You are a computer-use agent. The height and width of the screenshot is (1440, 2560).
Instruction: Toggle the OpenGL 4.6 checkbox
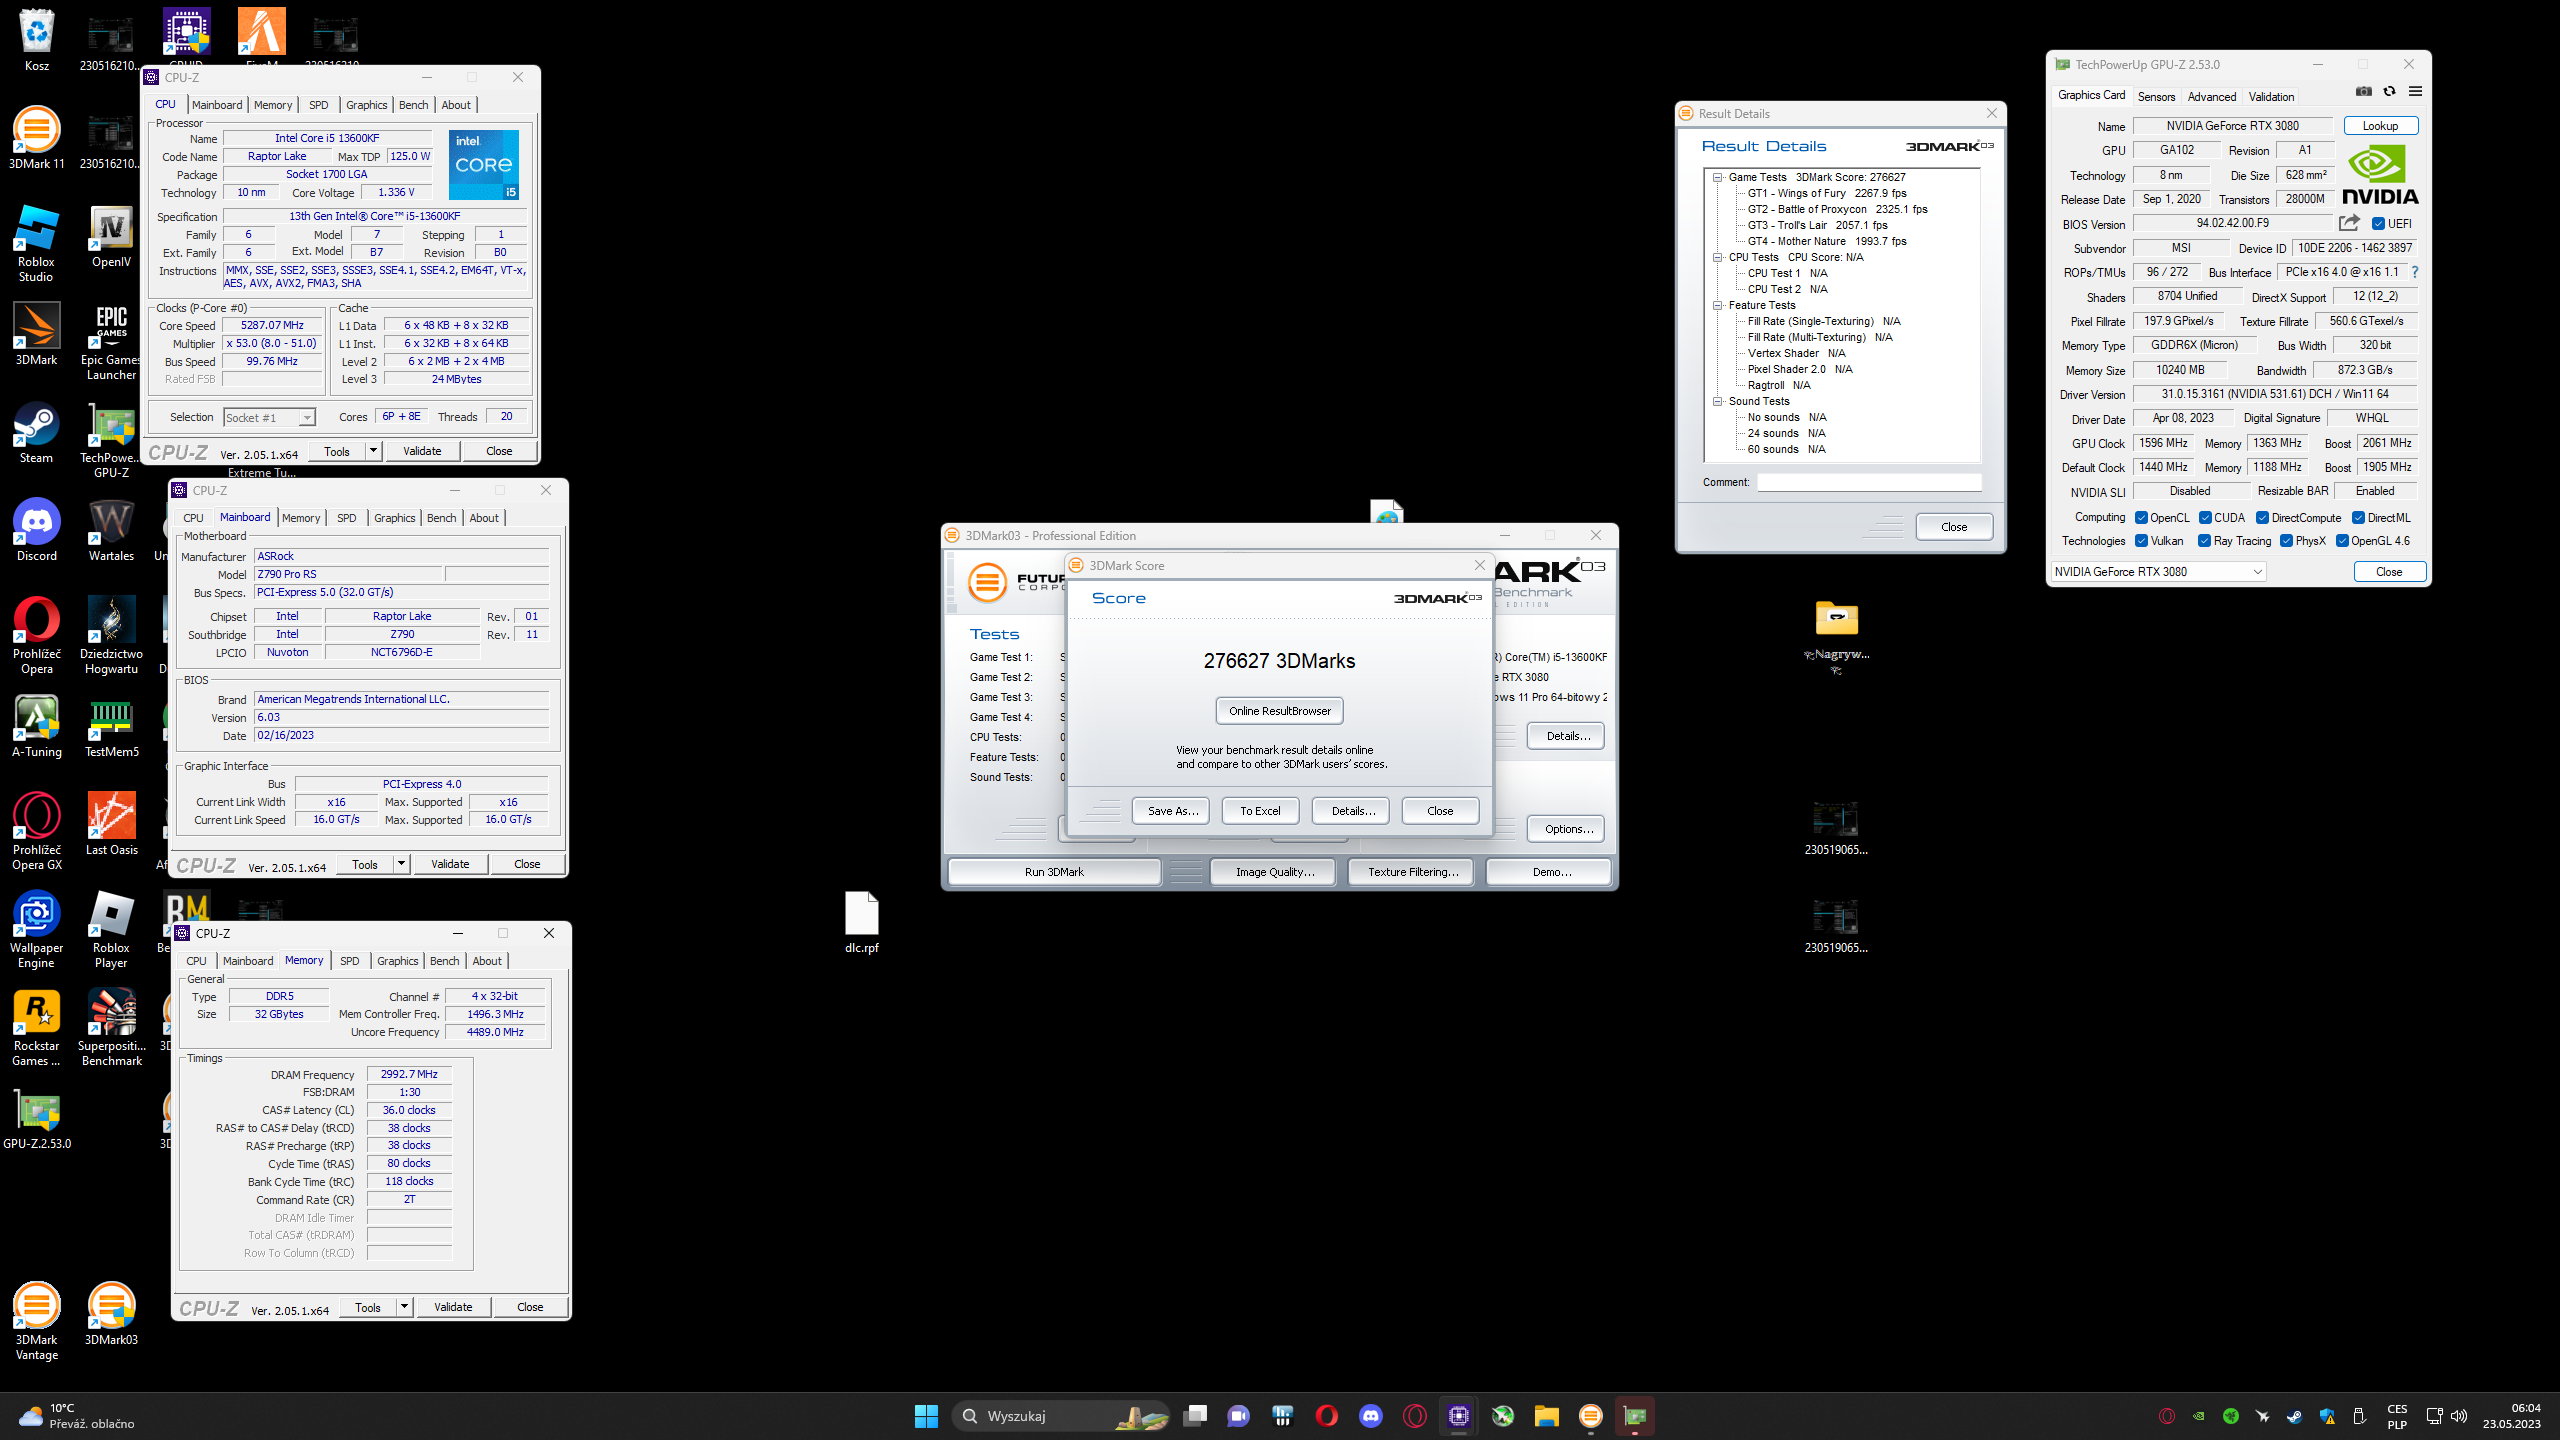pyautogui.click(x=2342, y=541)
